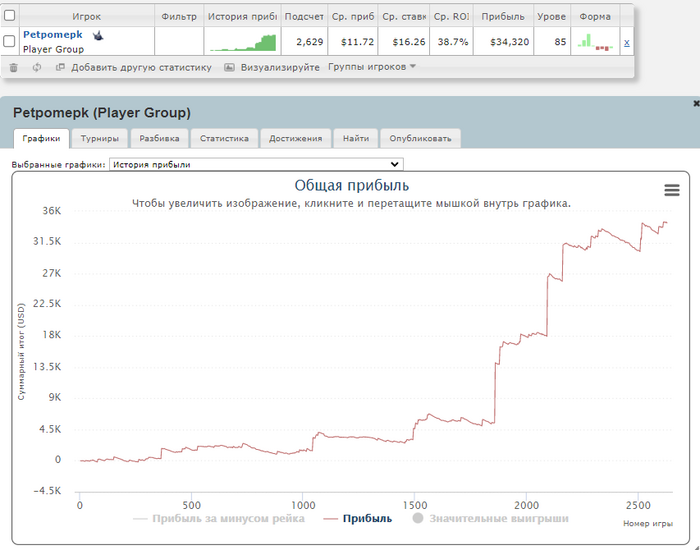Open the Опубликовать tab
The image size is (700, 550).
click(x=420, y=138)
